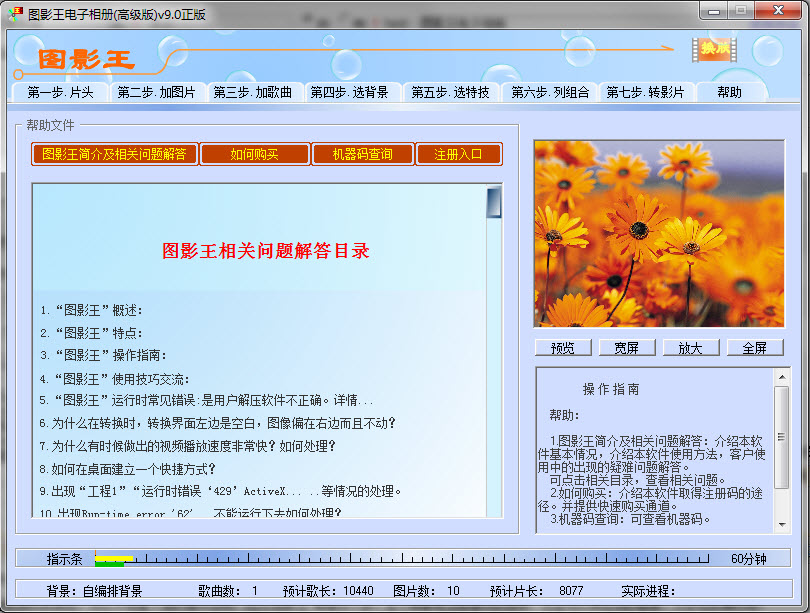This screenshot has width=810, height=613.
Task: Click the 全屏 fullscreen button
Action: click(x=755, y=348)
